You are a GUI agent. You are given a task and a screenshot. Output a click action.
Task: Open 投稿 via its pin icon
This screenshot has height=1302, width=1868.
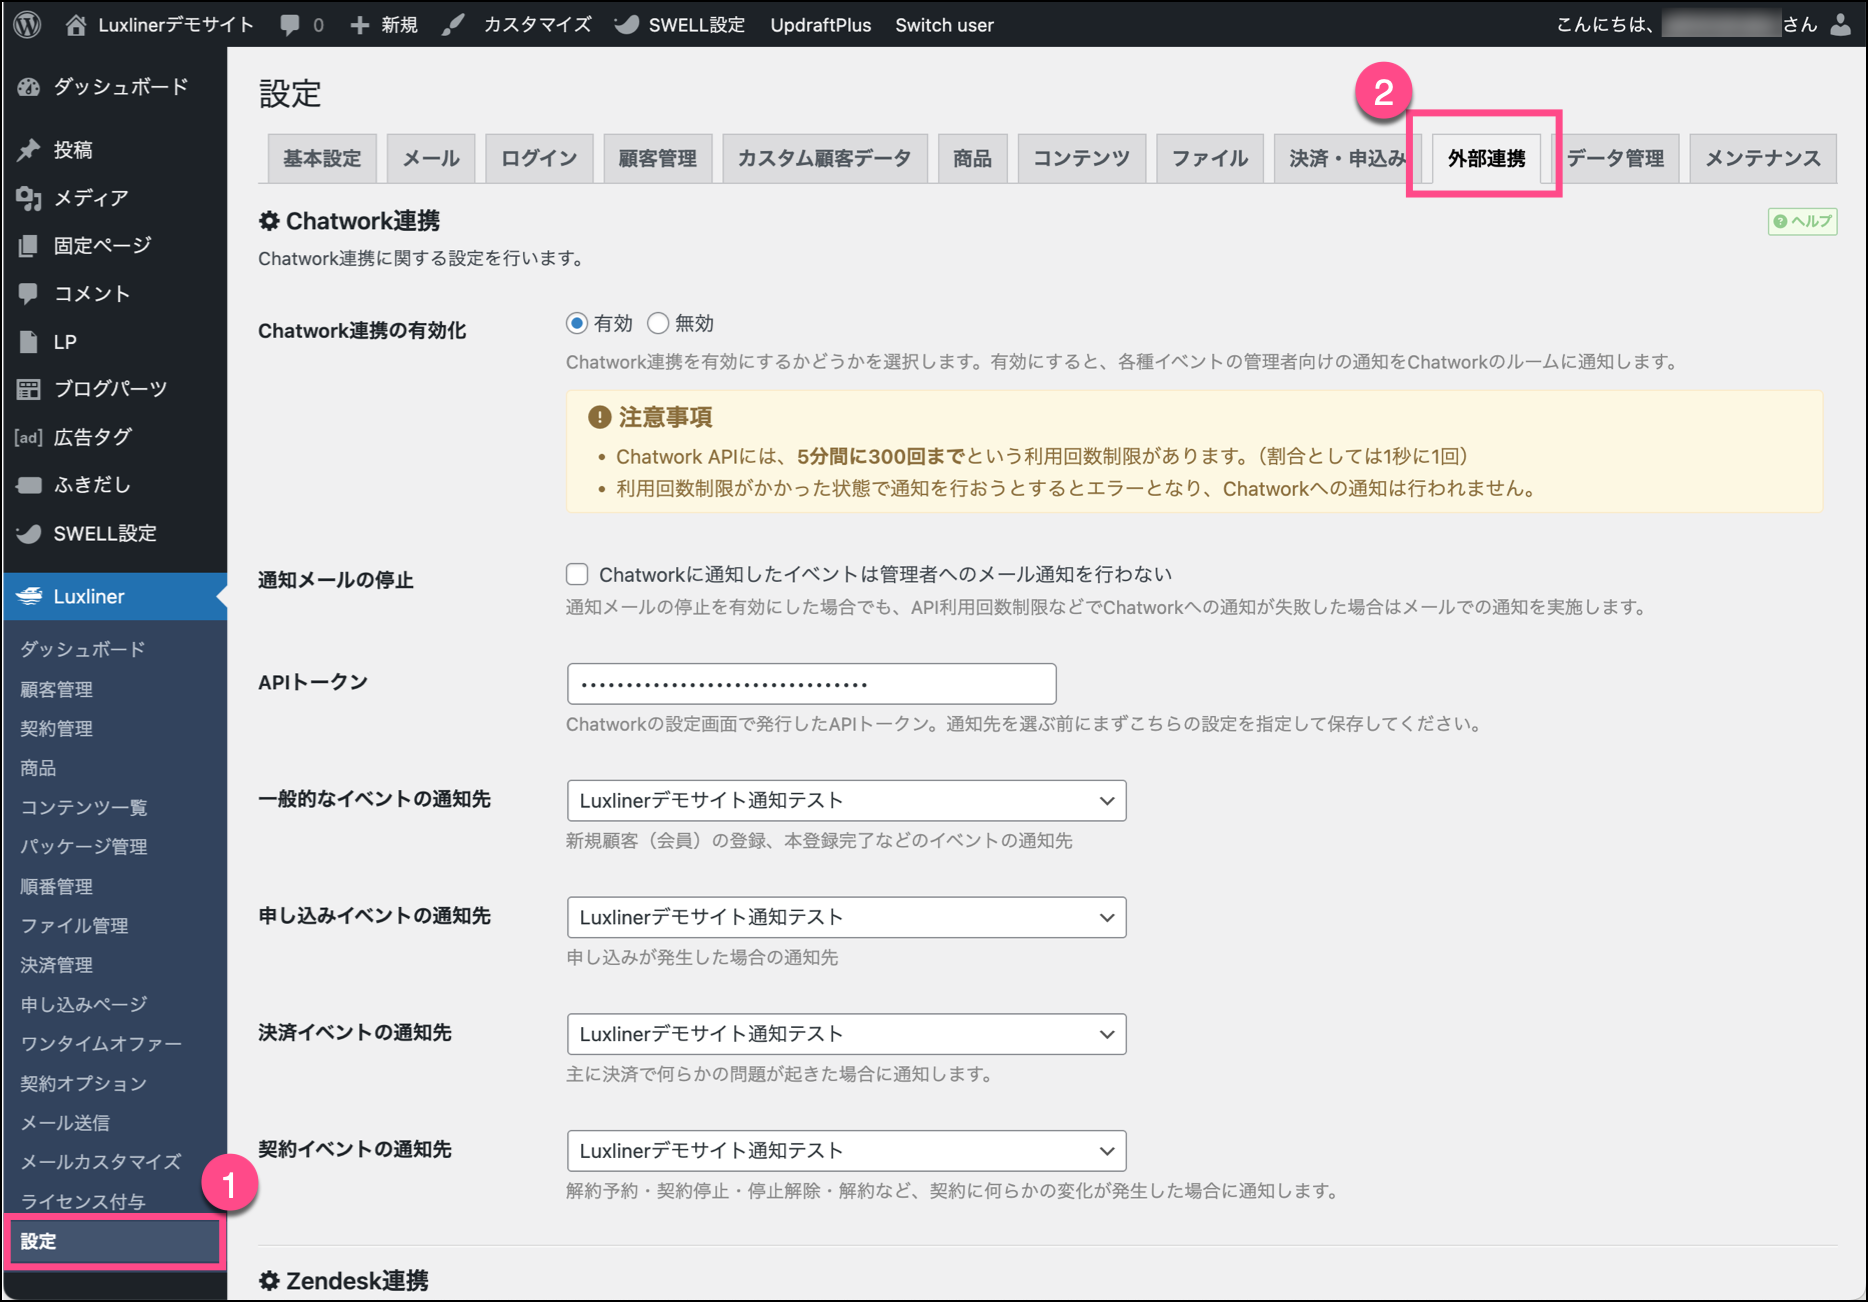click(28, 150)
